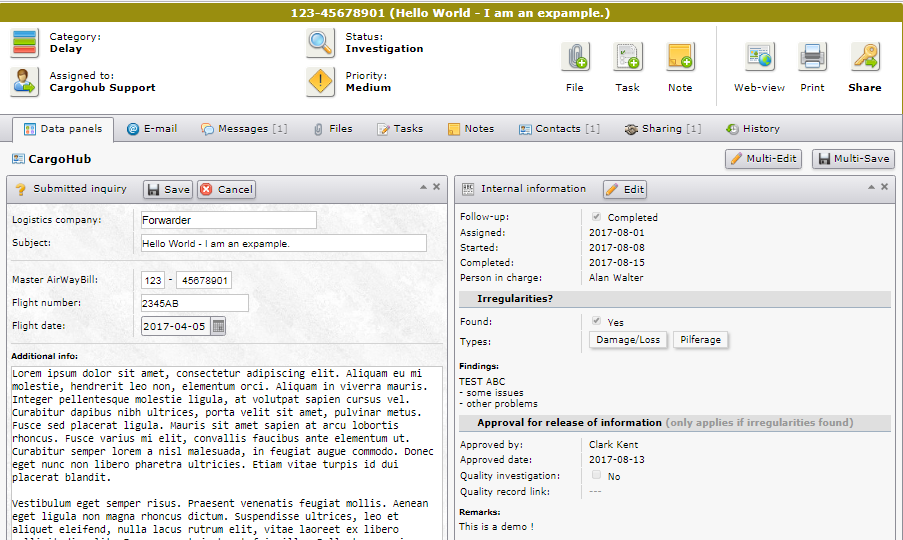The width and height of the screenshot is (903, 540).
Task: Open the Task icon in toolbar
Action: (627, 57)
